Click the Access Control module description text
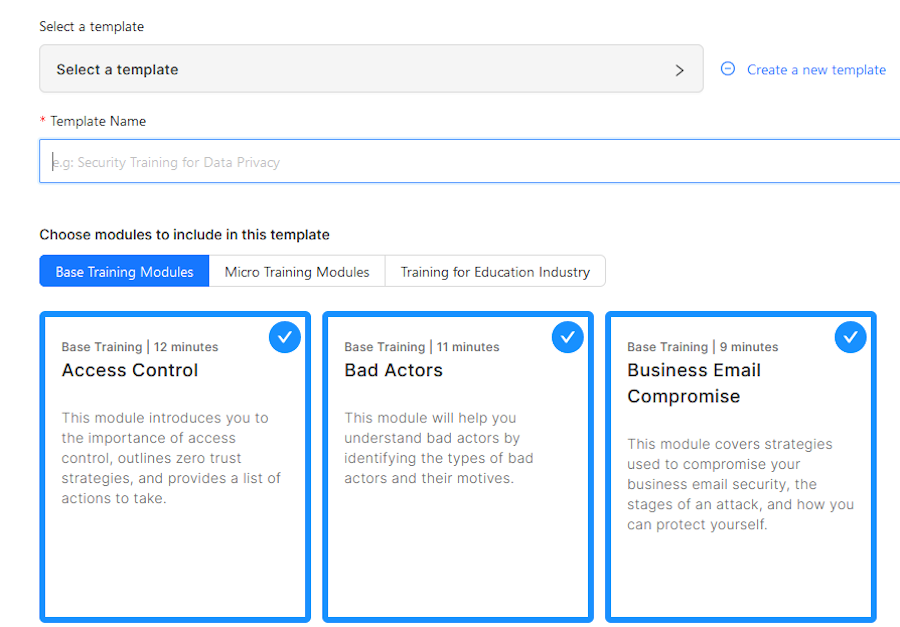 pyautogui.click(x=171, y=458)
